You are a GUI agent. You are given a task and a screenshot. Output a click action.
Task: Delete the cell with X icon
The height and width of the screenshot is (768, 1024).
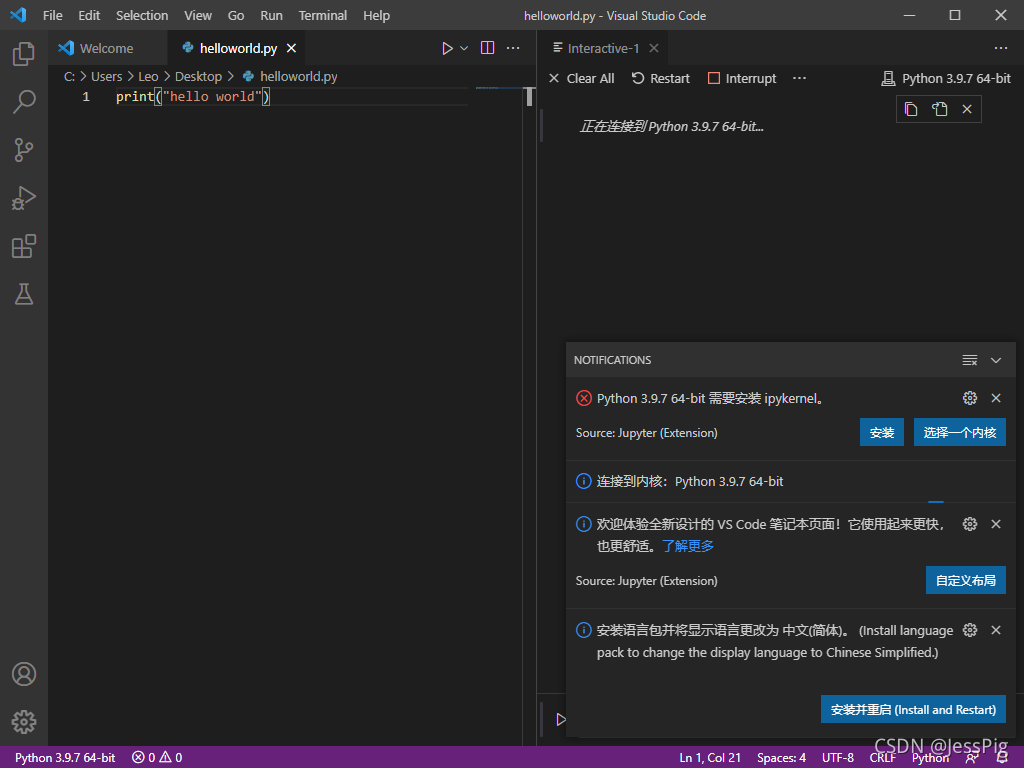967,109
